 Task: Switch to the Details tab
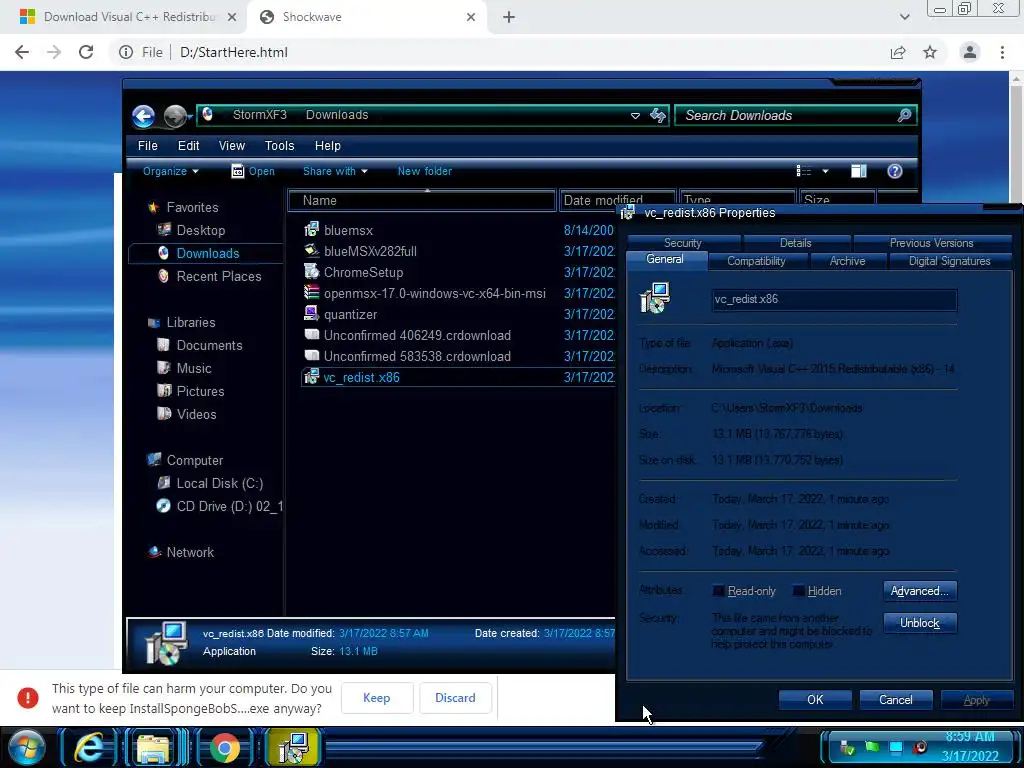coord(795,243)
